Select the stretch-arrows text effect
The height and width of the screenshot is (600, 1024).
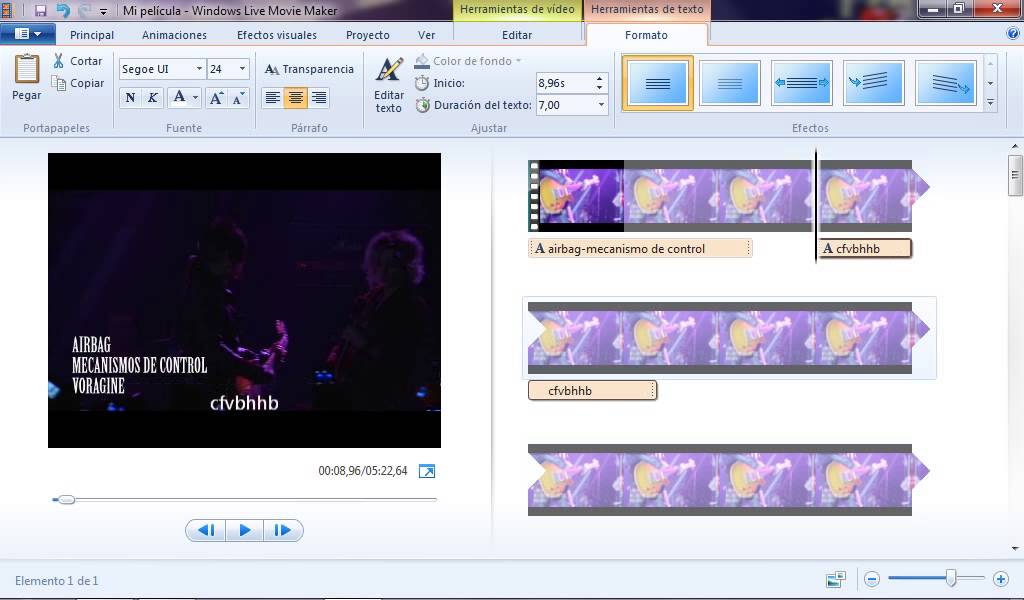tap(801, 83)
